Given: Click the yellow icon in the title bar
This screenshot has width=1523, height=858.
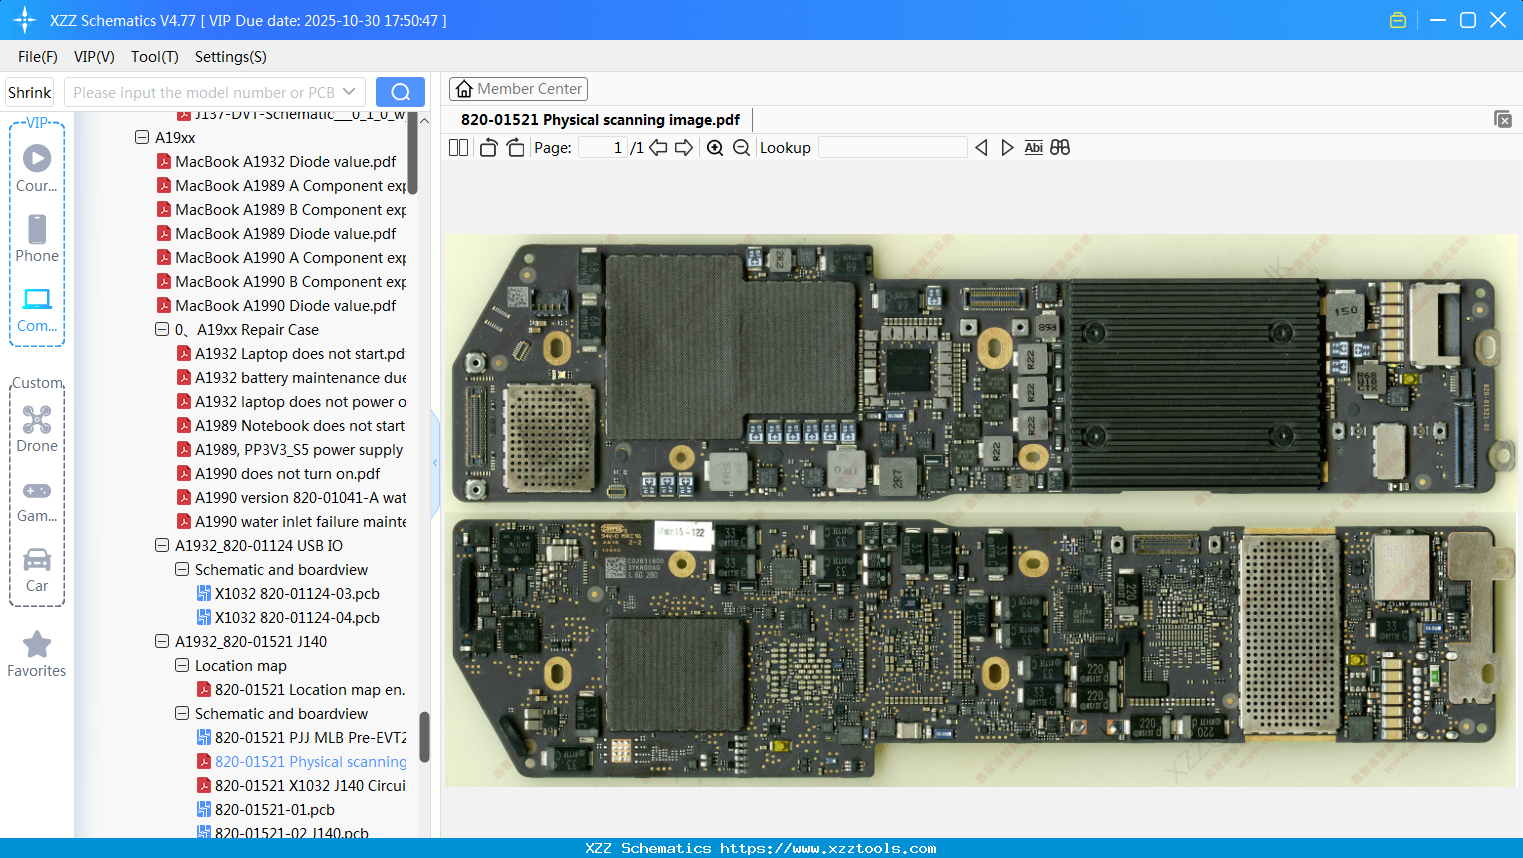Looking at the screenshot, I should 1398,20.
